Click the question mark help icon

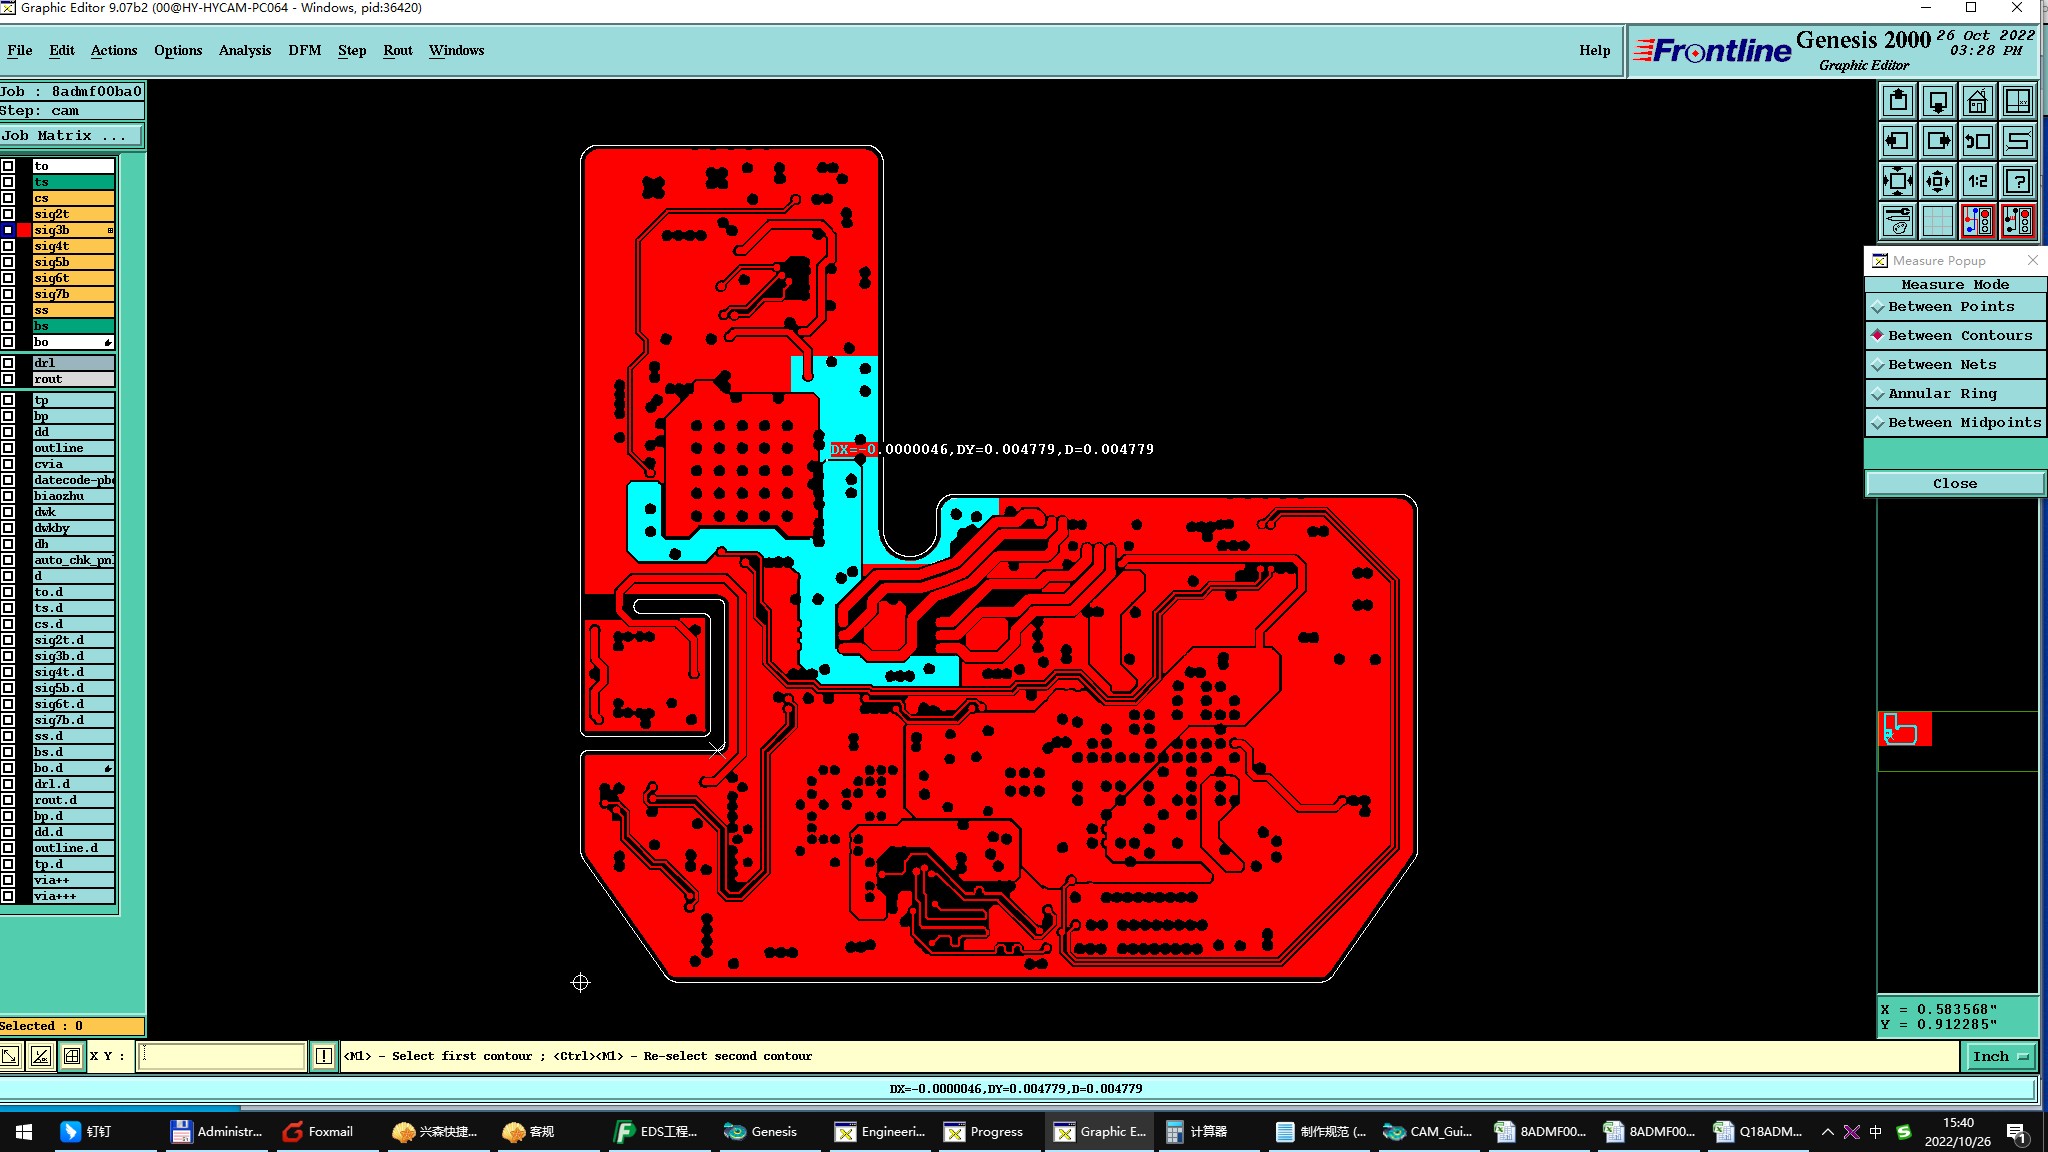[x=2018, y=181]
